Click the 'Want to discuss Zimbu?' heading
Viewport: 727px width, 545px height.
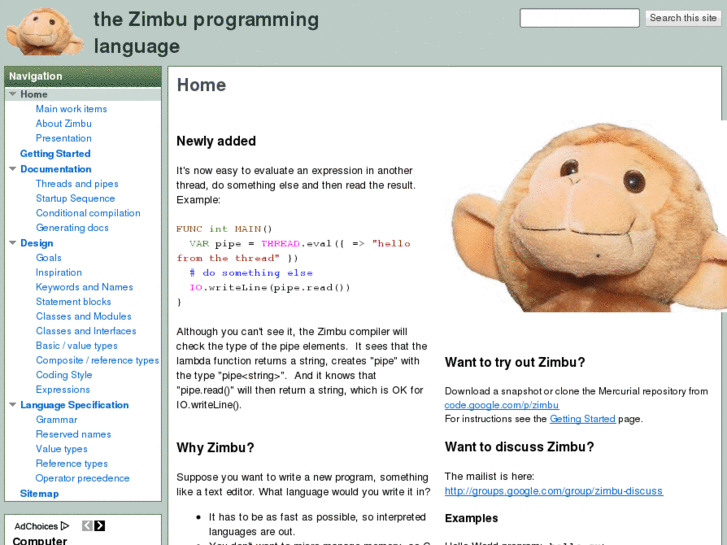click(x=519, y=447)
